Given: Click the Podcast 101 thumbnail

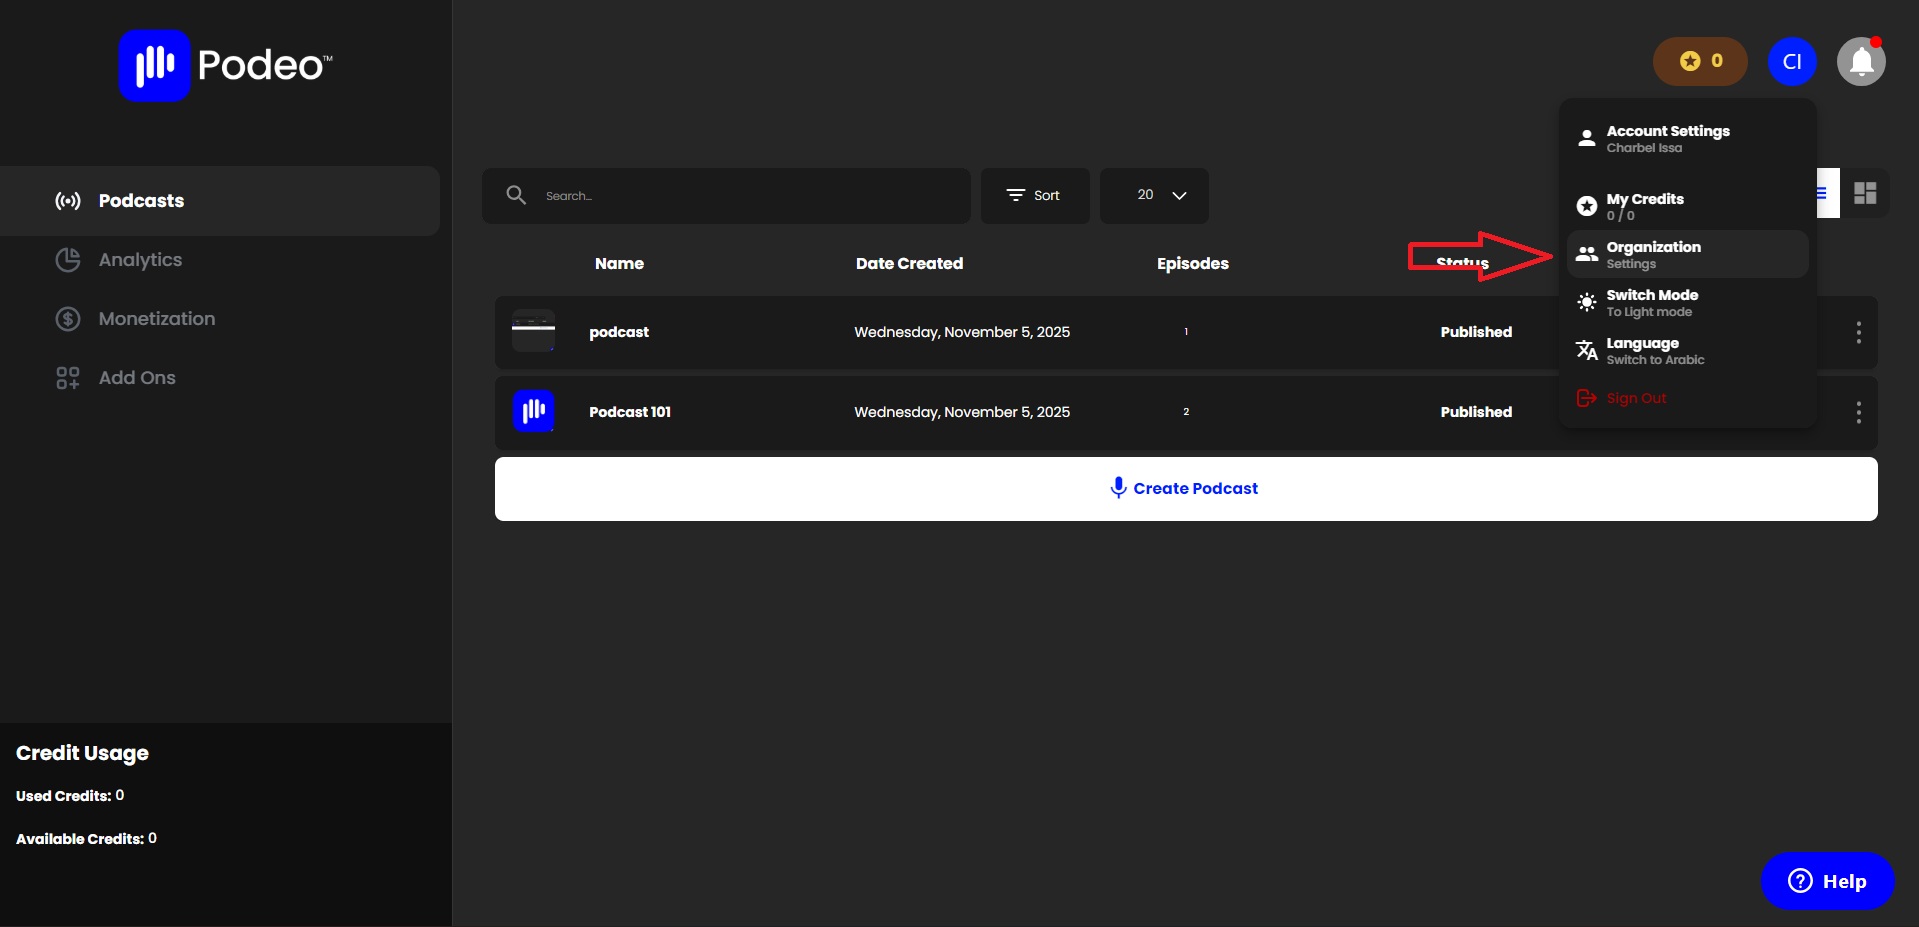Looking at the screenshot, I should tap(533, 411).
